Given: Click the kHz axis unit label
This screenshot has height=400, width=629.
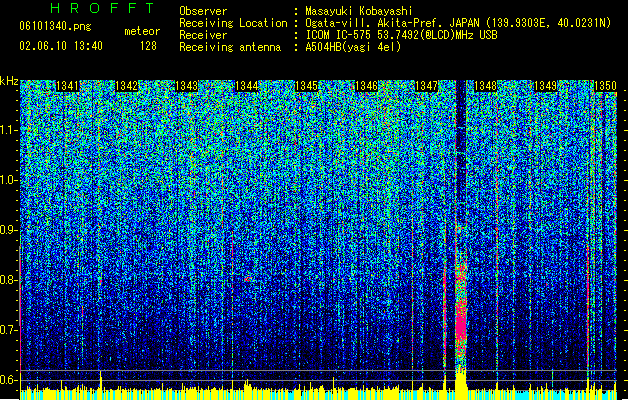Looking at the screenshot, I should [x=9, y=81].
